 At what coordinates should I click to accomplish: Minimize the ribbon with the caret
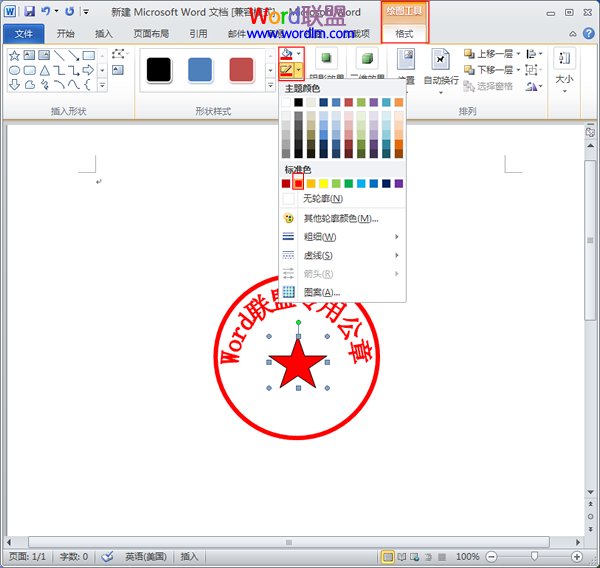click(x=573, y=34)
